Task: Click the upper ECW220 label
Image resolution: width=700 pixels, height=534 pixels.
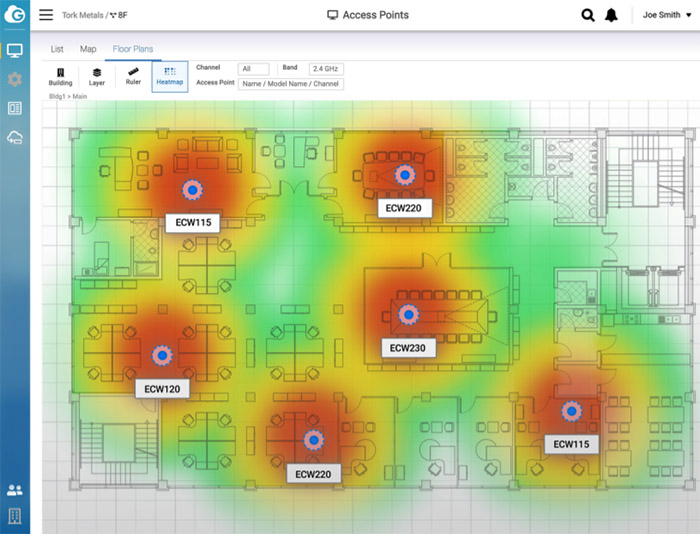Action: [x=404, y=208]
